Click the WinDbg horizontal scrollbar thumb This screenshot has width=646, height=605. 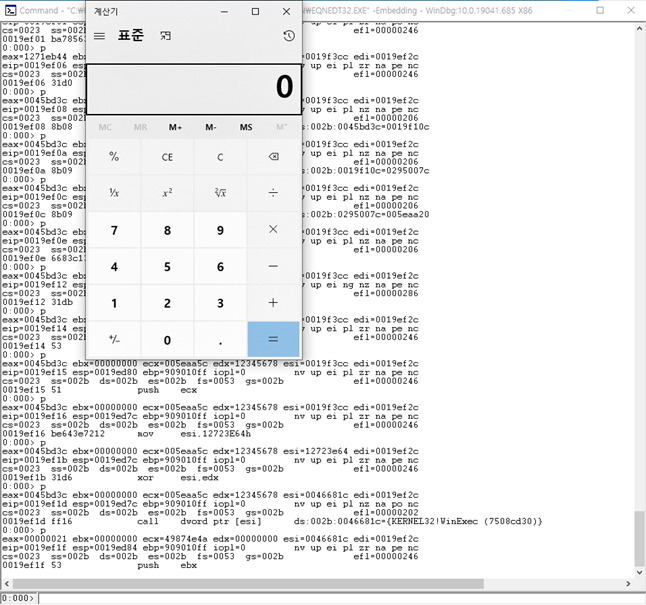248,584
